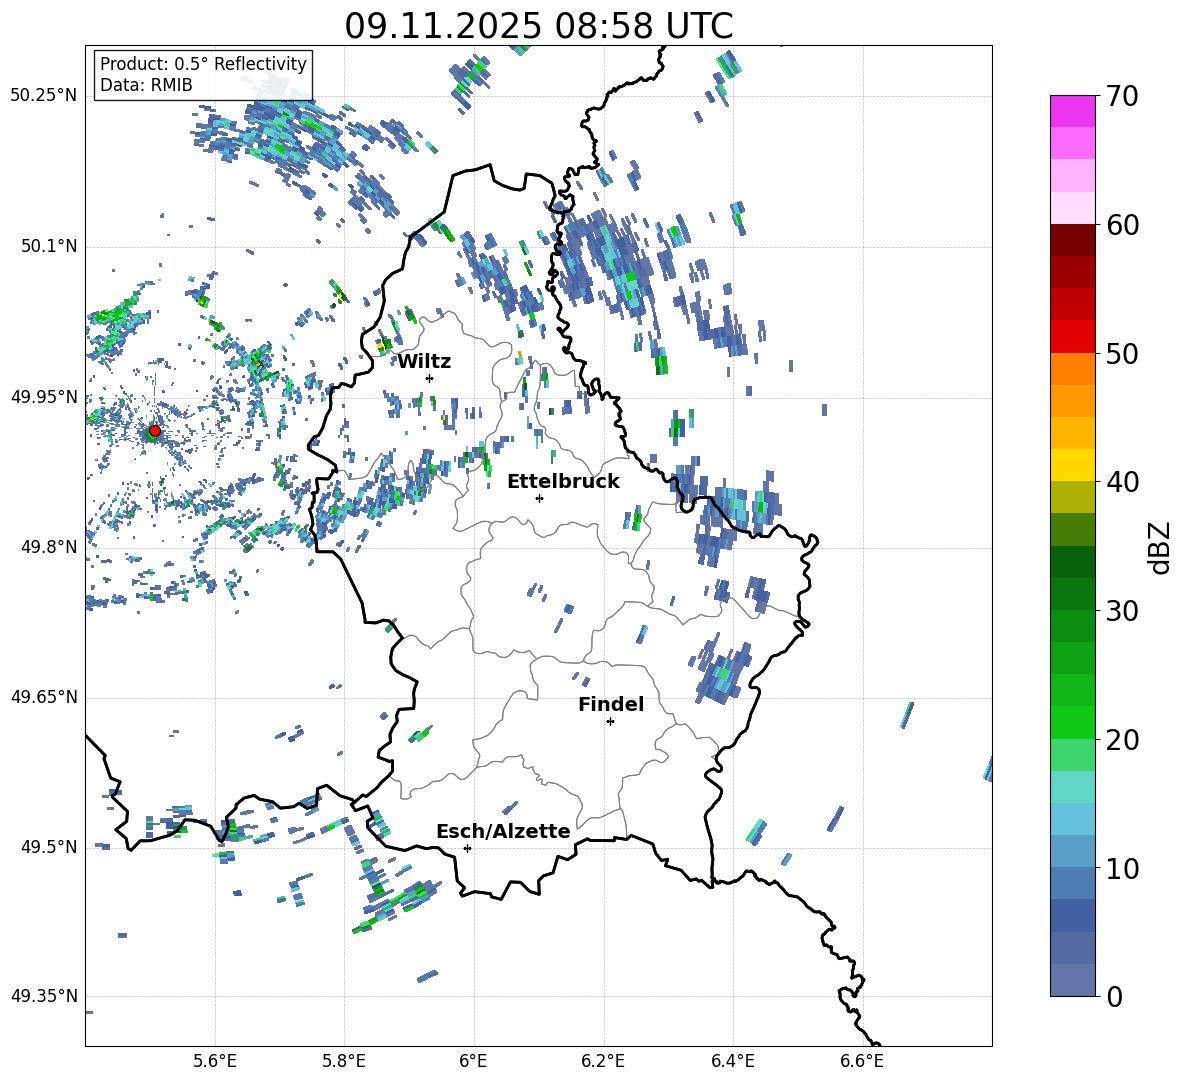Pick the top magenta colorbar segment
Screen dimensions: 1184x1081
1072,111
